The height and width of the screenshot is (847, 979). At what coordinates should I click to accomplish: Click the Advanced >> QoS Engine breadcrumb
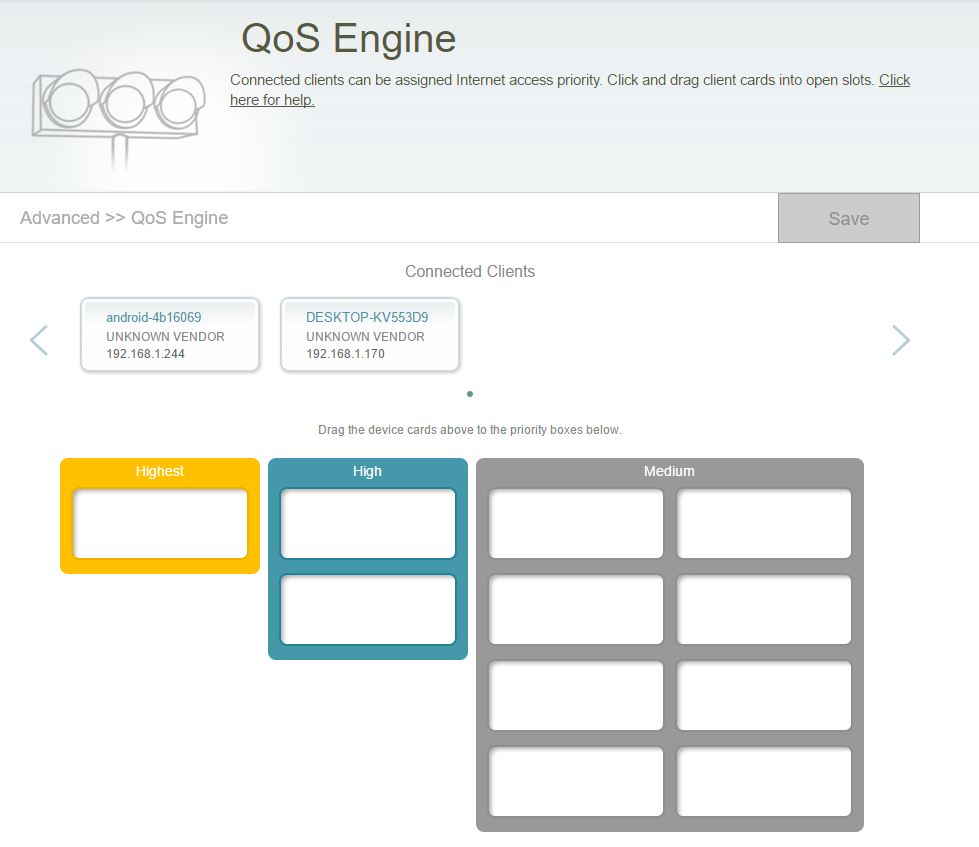tap(124, 218)
